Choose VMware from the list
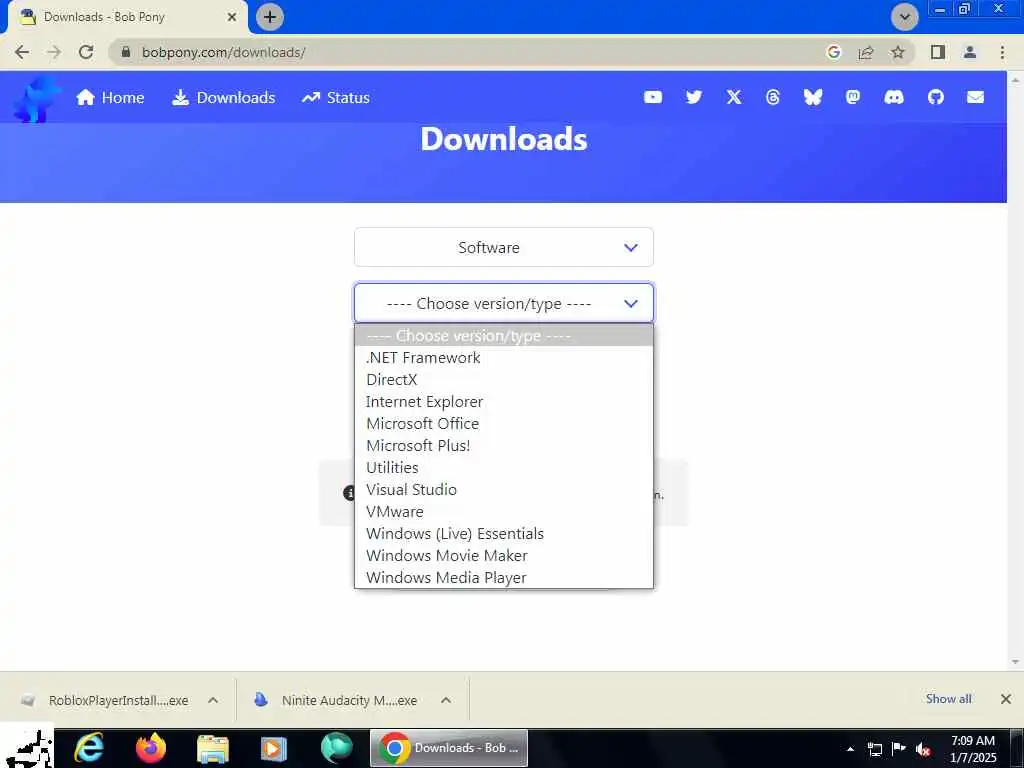1024x768 pixels. point(504,512)
